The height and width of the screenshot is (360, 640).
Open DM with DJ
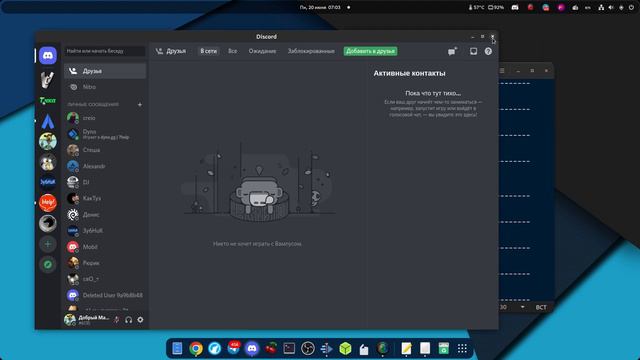pyautogui.click(x=105, y=182)
